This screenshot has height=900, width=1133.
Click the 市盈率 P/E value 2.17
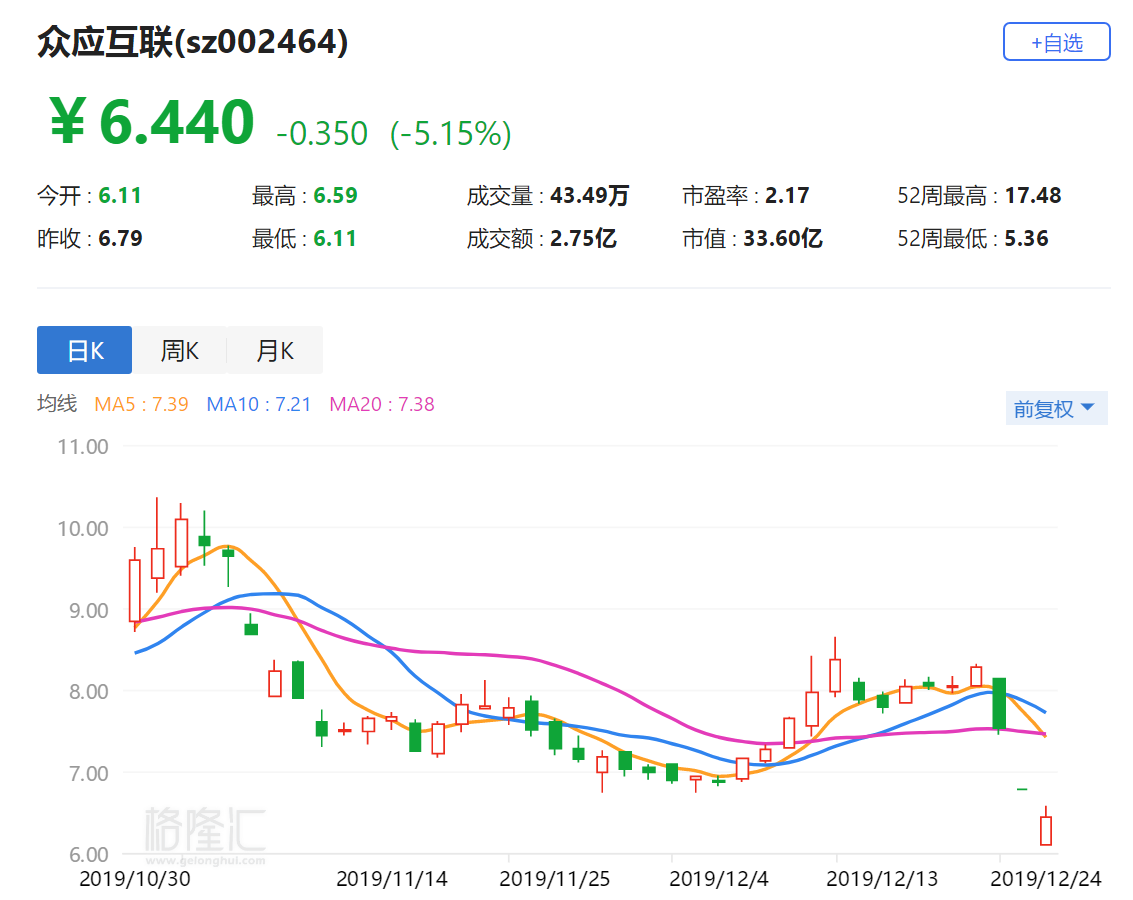(787, 195)
